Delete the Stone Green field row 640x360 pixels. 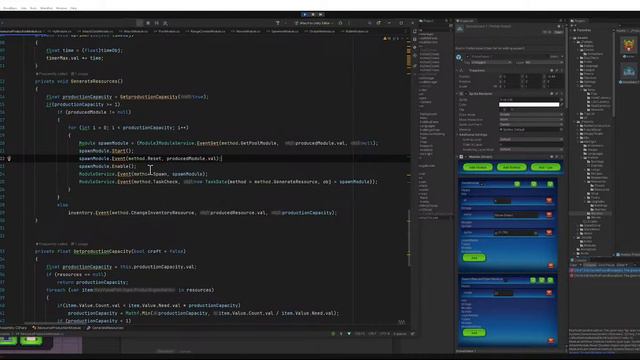click(x=549, y=215)
